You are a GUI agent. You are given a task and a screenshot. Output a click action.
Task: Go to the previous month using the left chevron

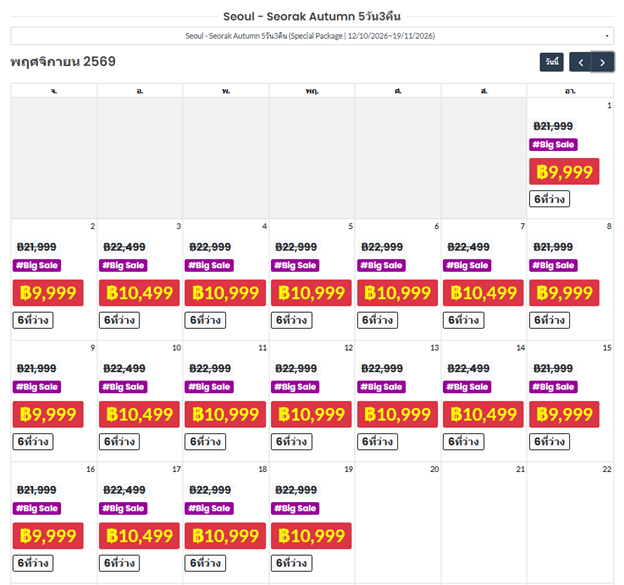[579, 62]
